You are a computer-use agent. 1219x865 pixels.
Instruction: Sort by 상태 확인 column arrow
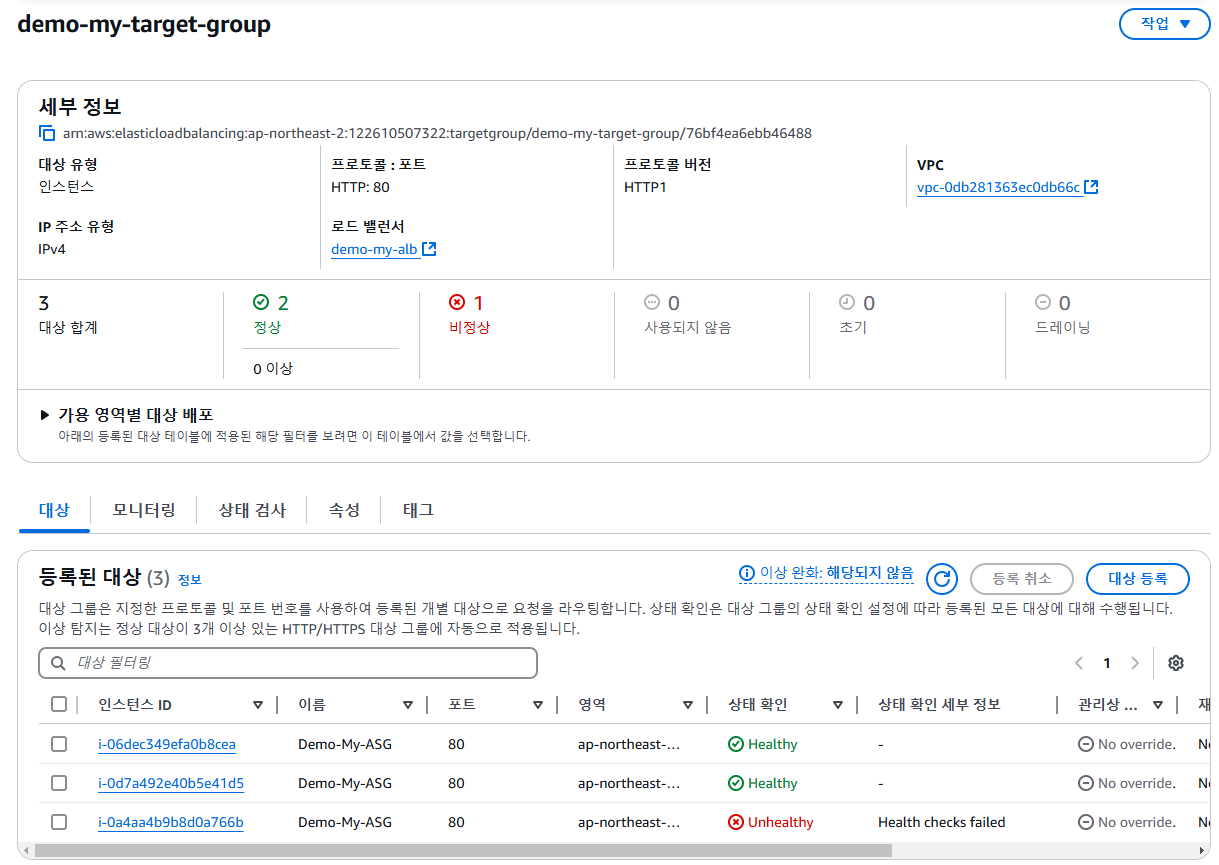[838, 705]
